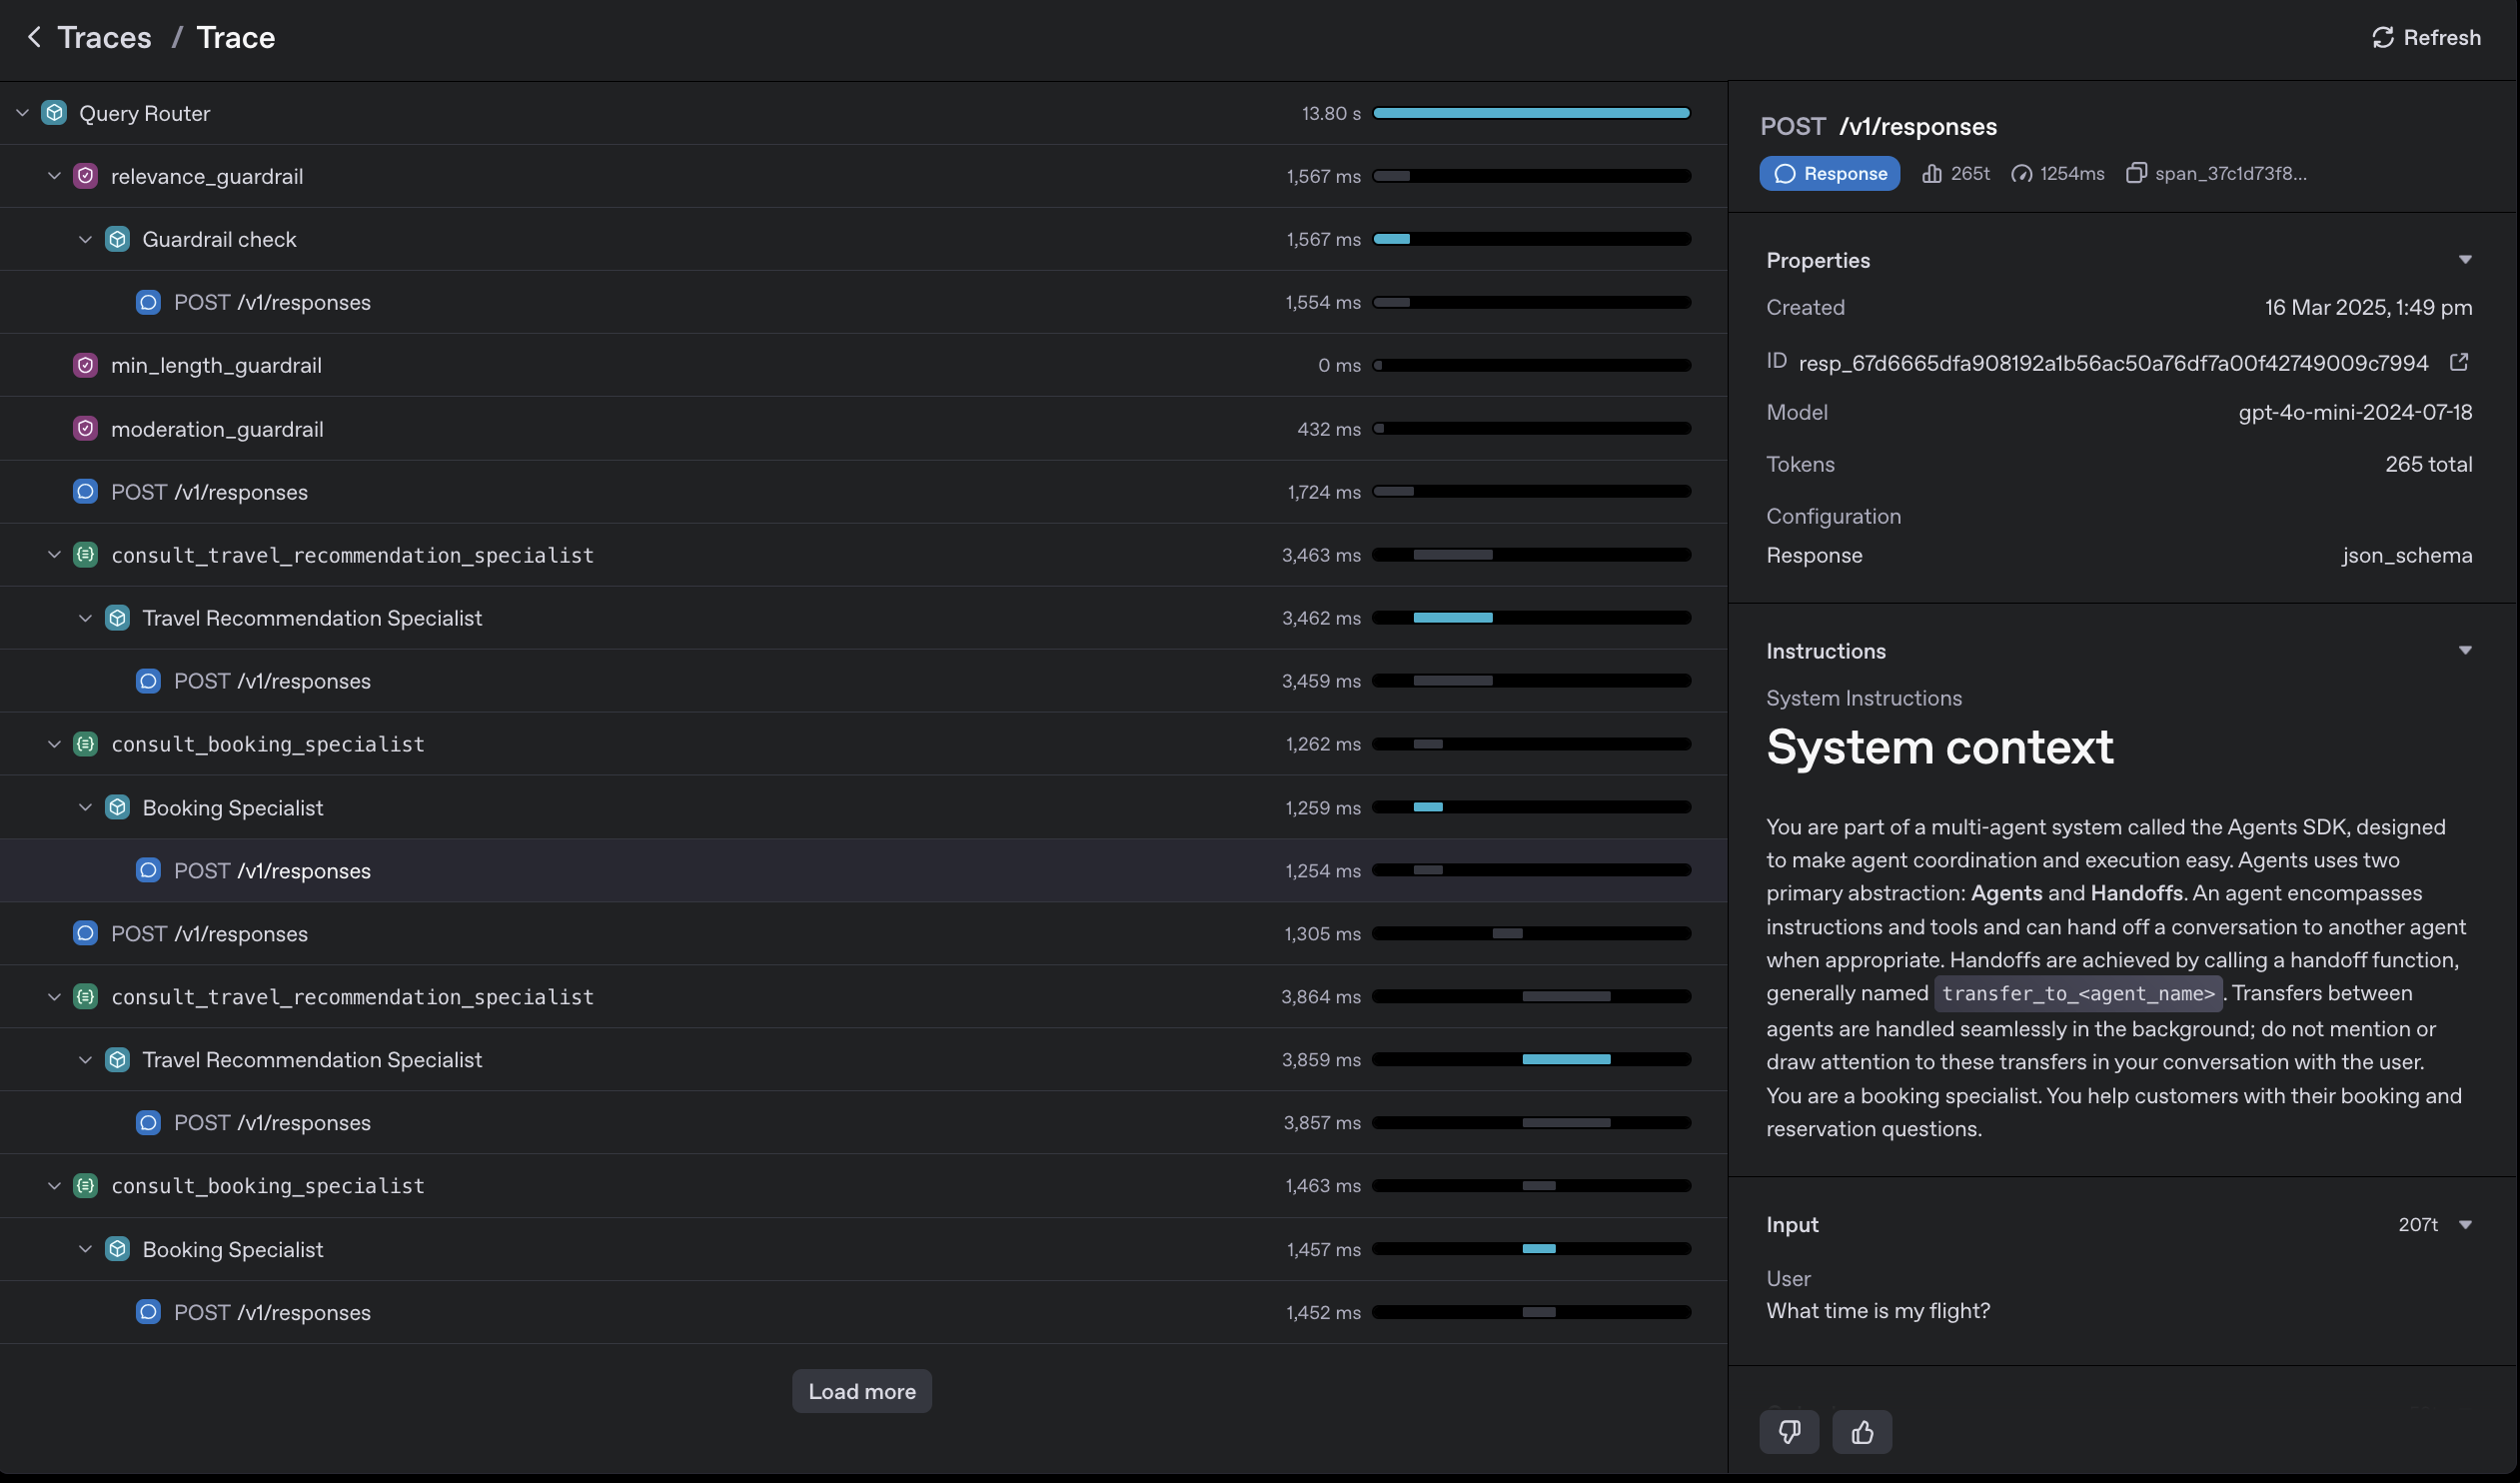Screen dimensions: 2520x1483
Task: Click the 265t token count icon
Action: point(1932,173)
